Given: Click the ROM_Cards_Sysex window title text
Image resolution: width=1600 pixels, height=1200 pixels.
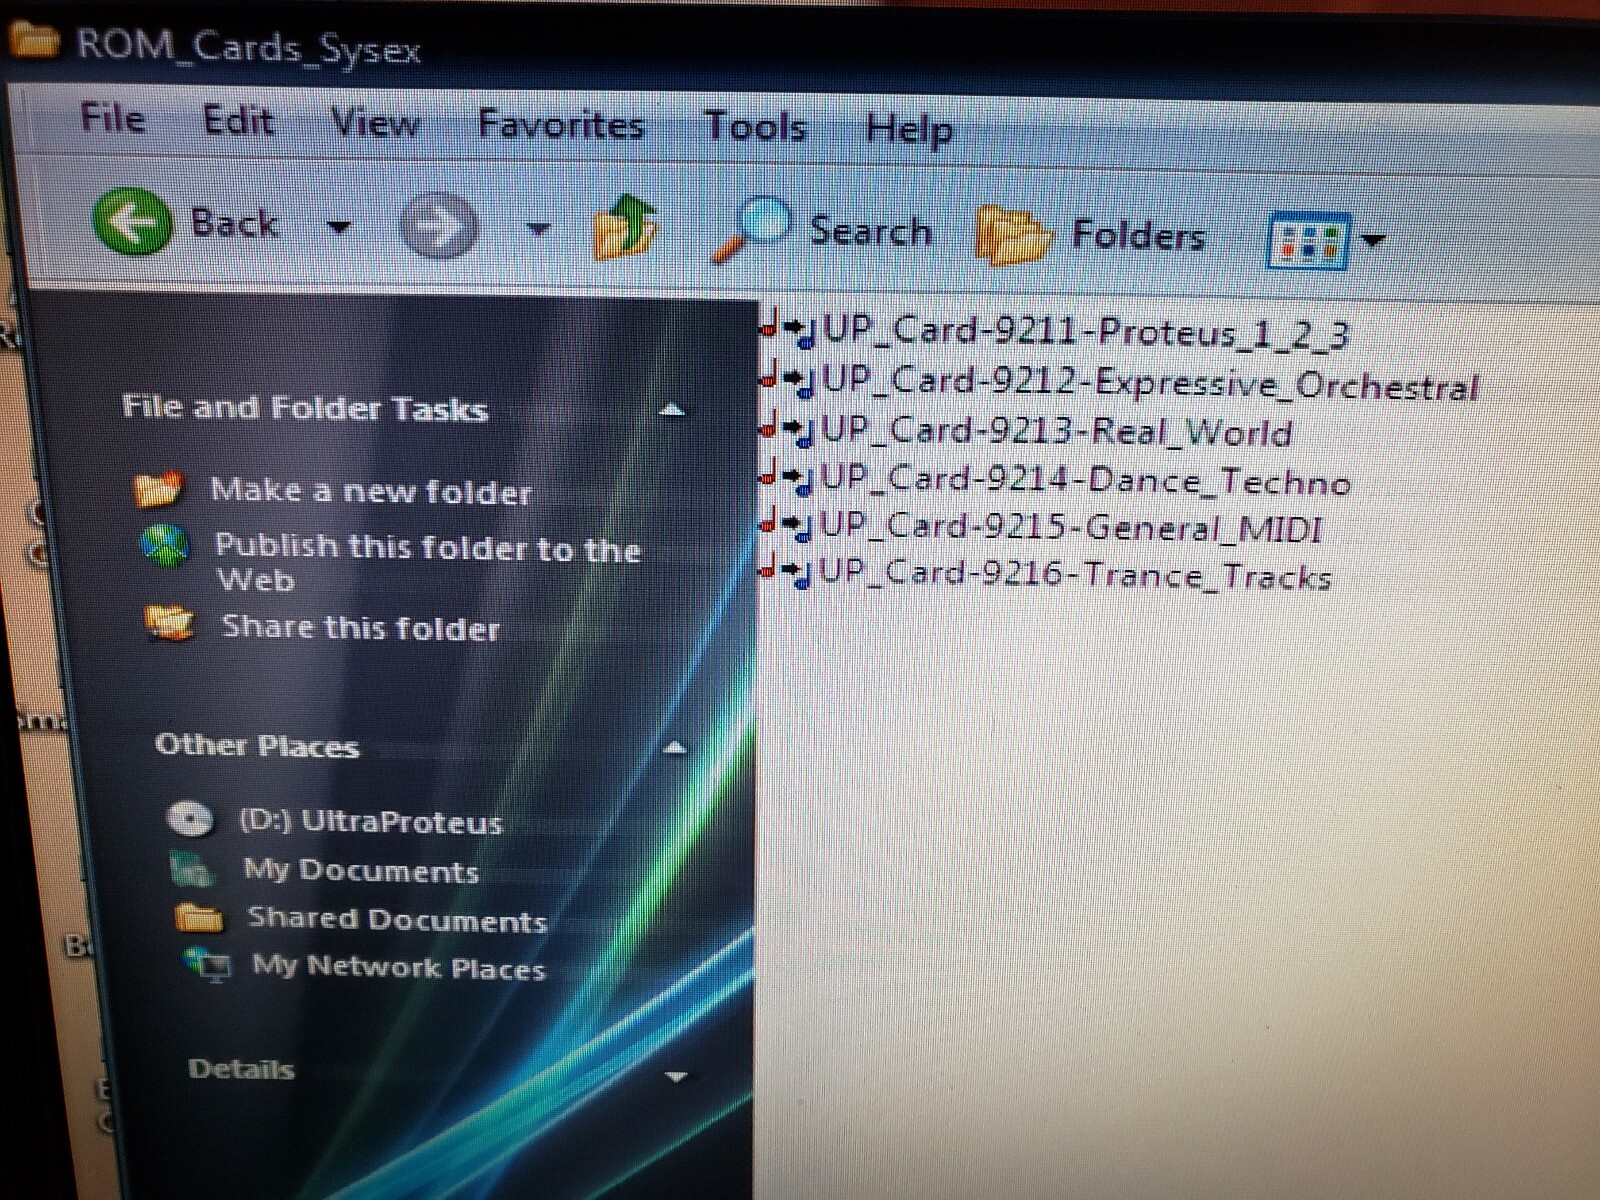Looking at the screenshot, I should [x=249, y=47].
